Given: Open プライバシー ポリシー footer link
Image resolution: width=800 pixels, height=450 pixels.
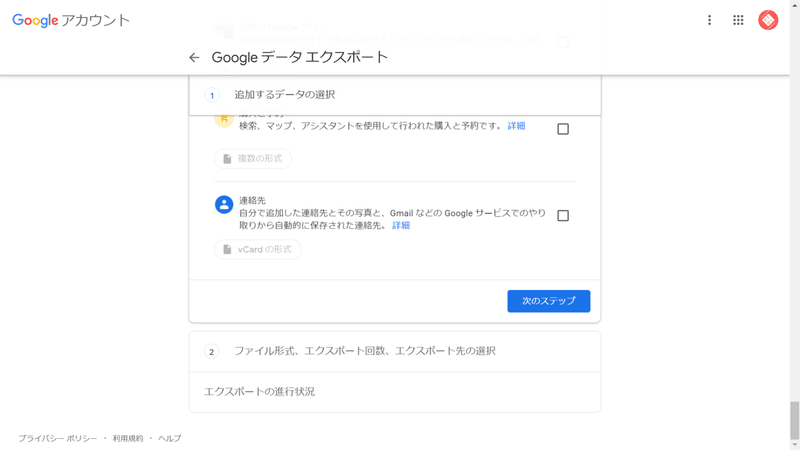Looking at the screenshot, I should pos(58,438).
